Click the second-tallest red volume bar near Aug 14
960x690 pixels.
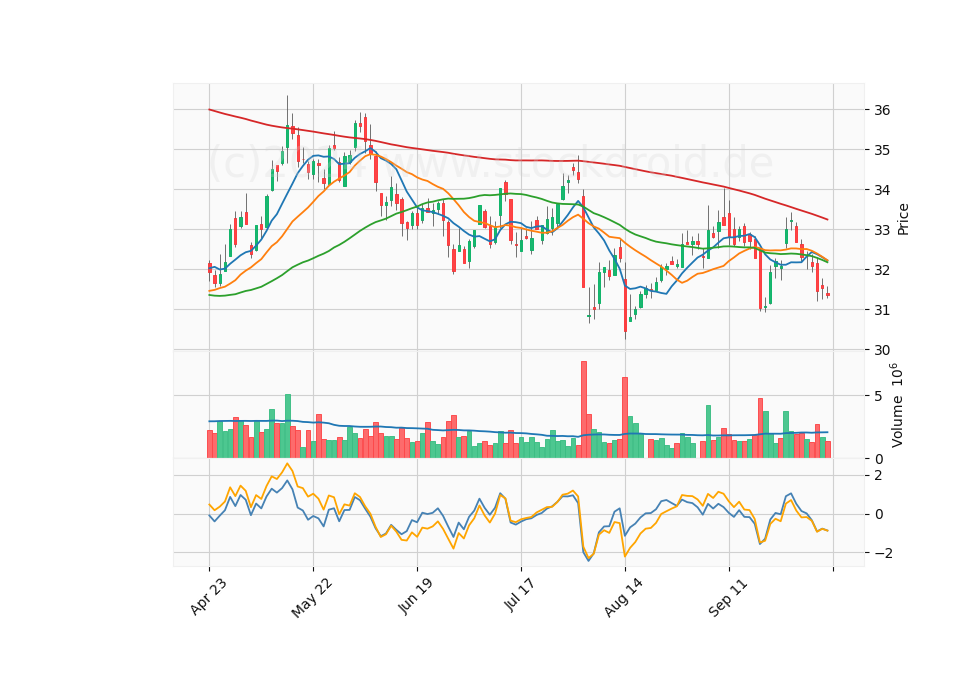pyautogui.click(x=625, y=418)
